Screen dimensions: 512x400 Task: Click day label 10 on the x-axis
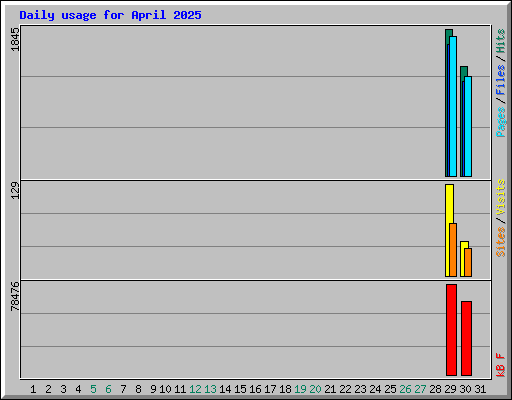coord(165,389)
